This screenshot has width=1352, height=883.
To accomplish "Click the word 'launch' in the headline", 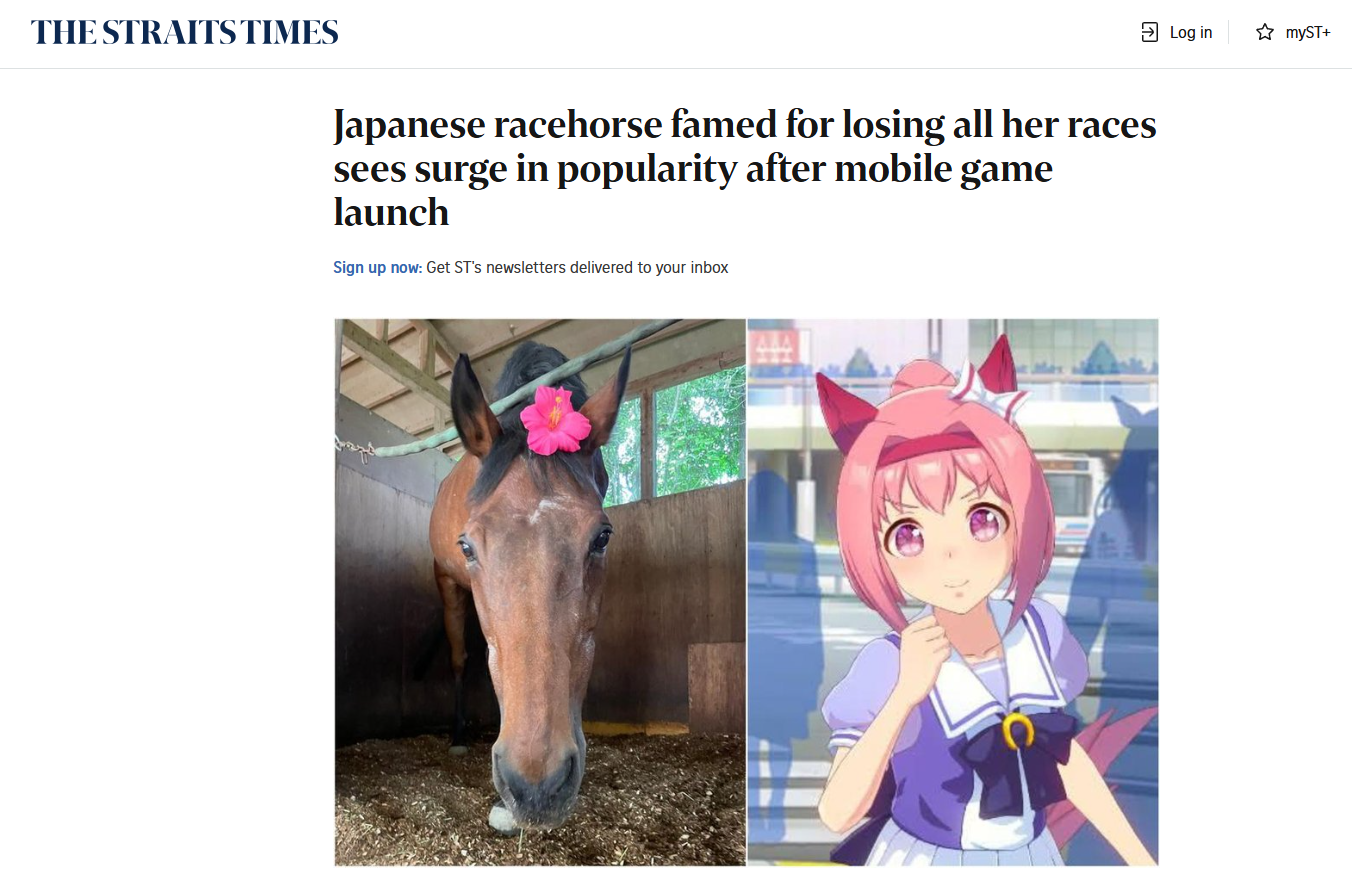I will click(391, 211).
